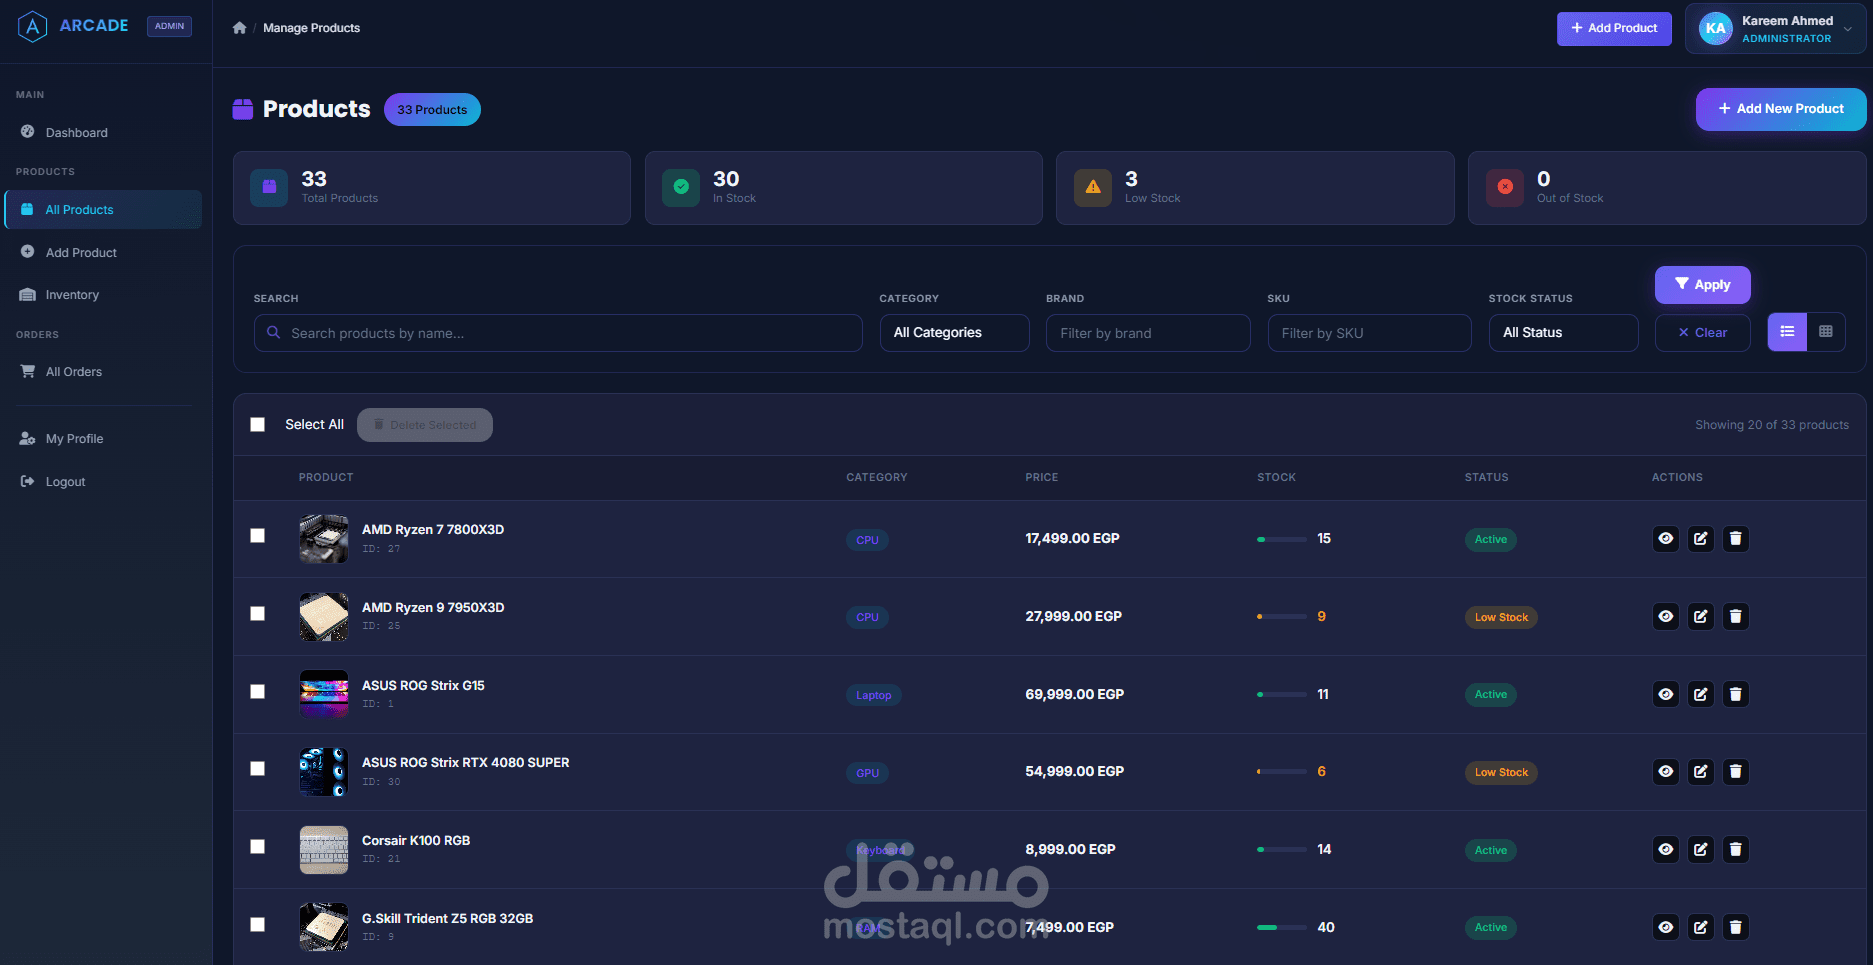Click the stock bar for AMD Ryzen 7 7800X3D
1873x965 pixels.
(1282, 539)
